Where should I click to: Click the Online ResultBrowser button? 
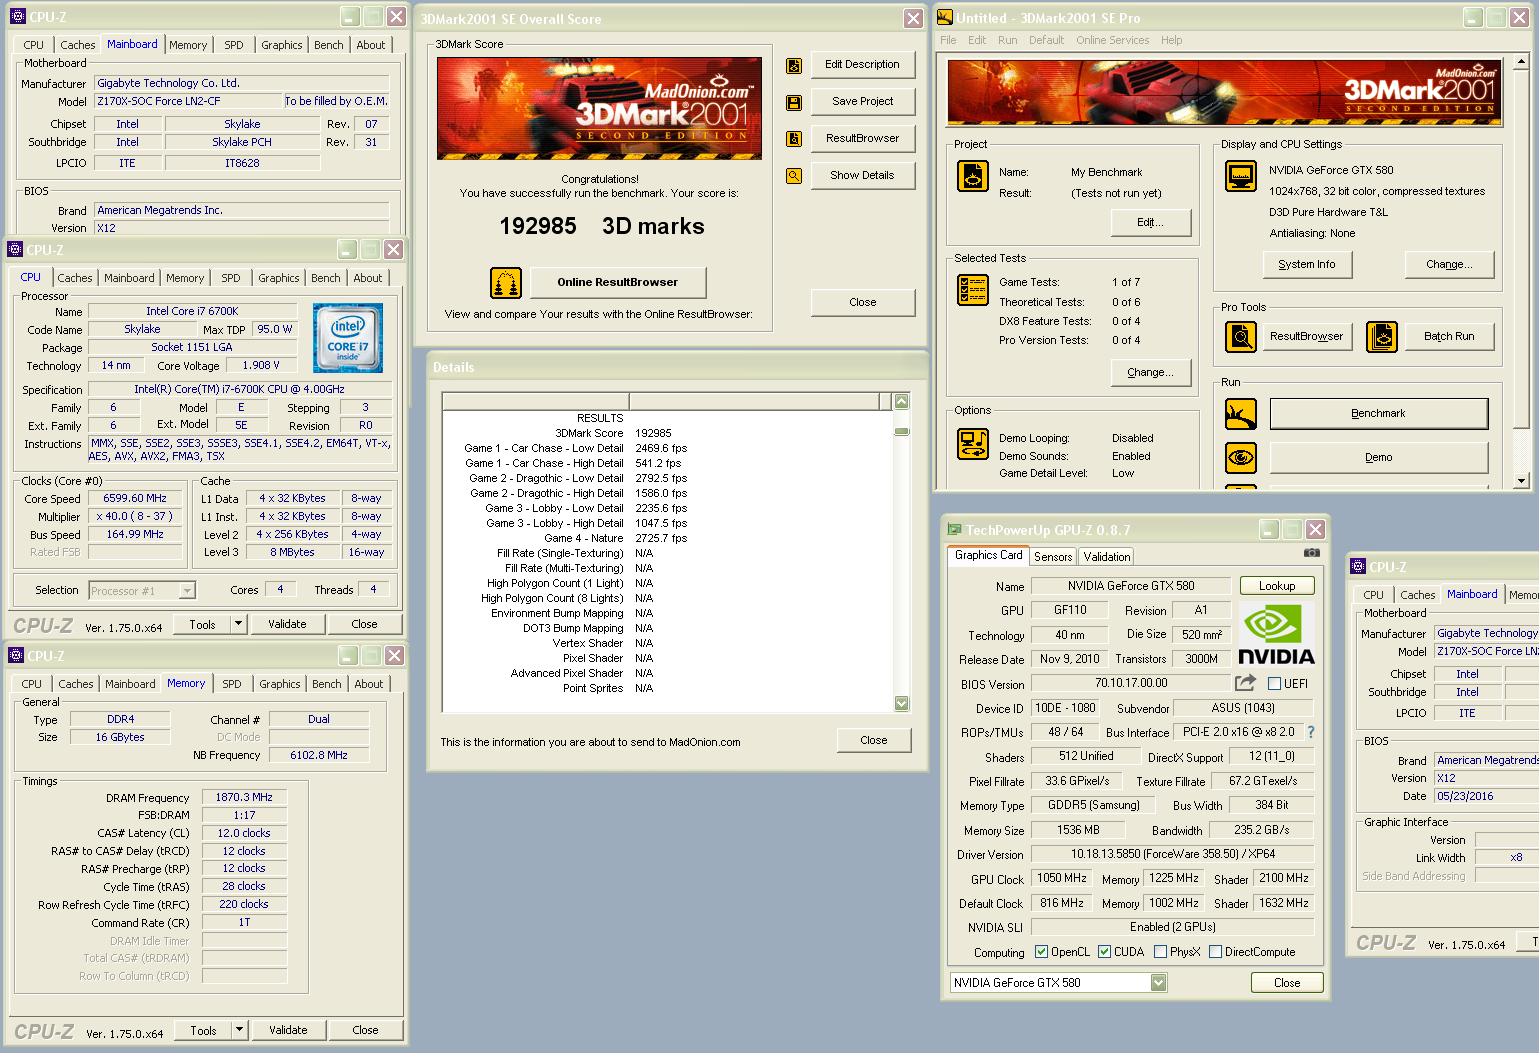pos(617,282)
